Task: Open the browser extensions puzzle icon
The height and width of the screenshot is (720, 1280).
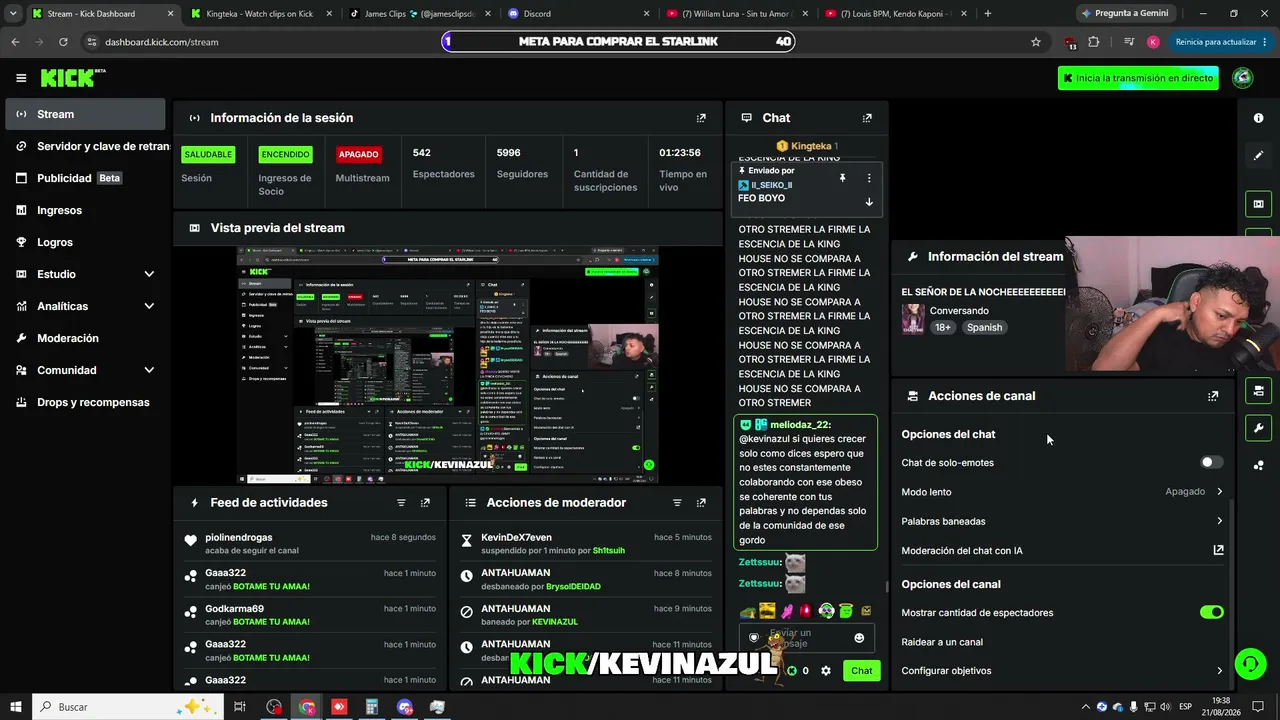Action: (x=1094, y=42)
